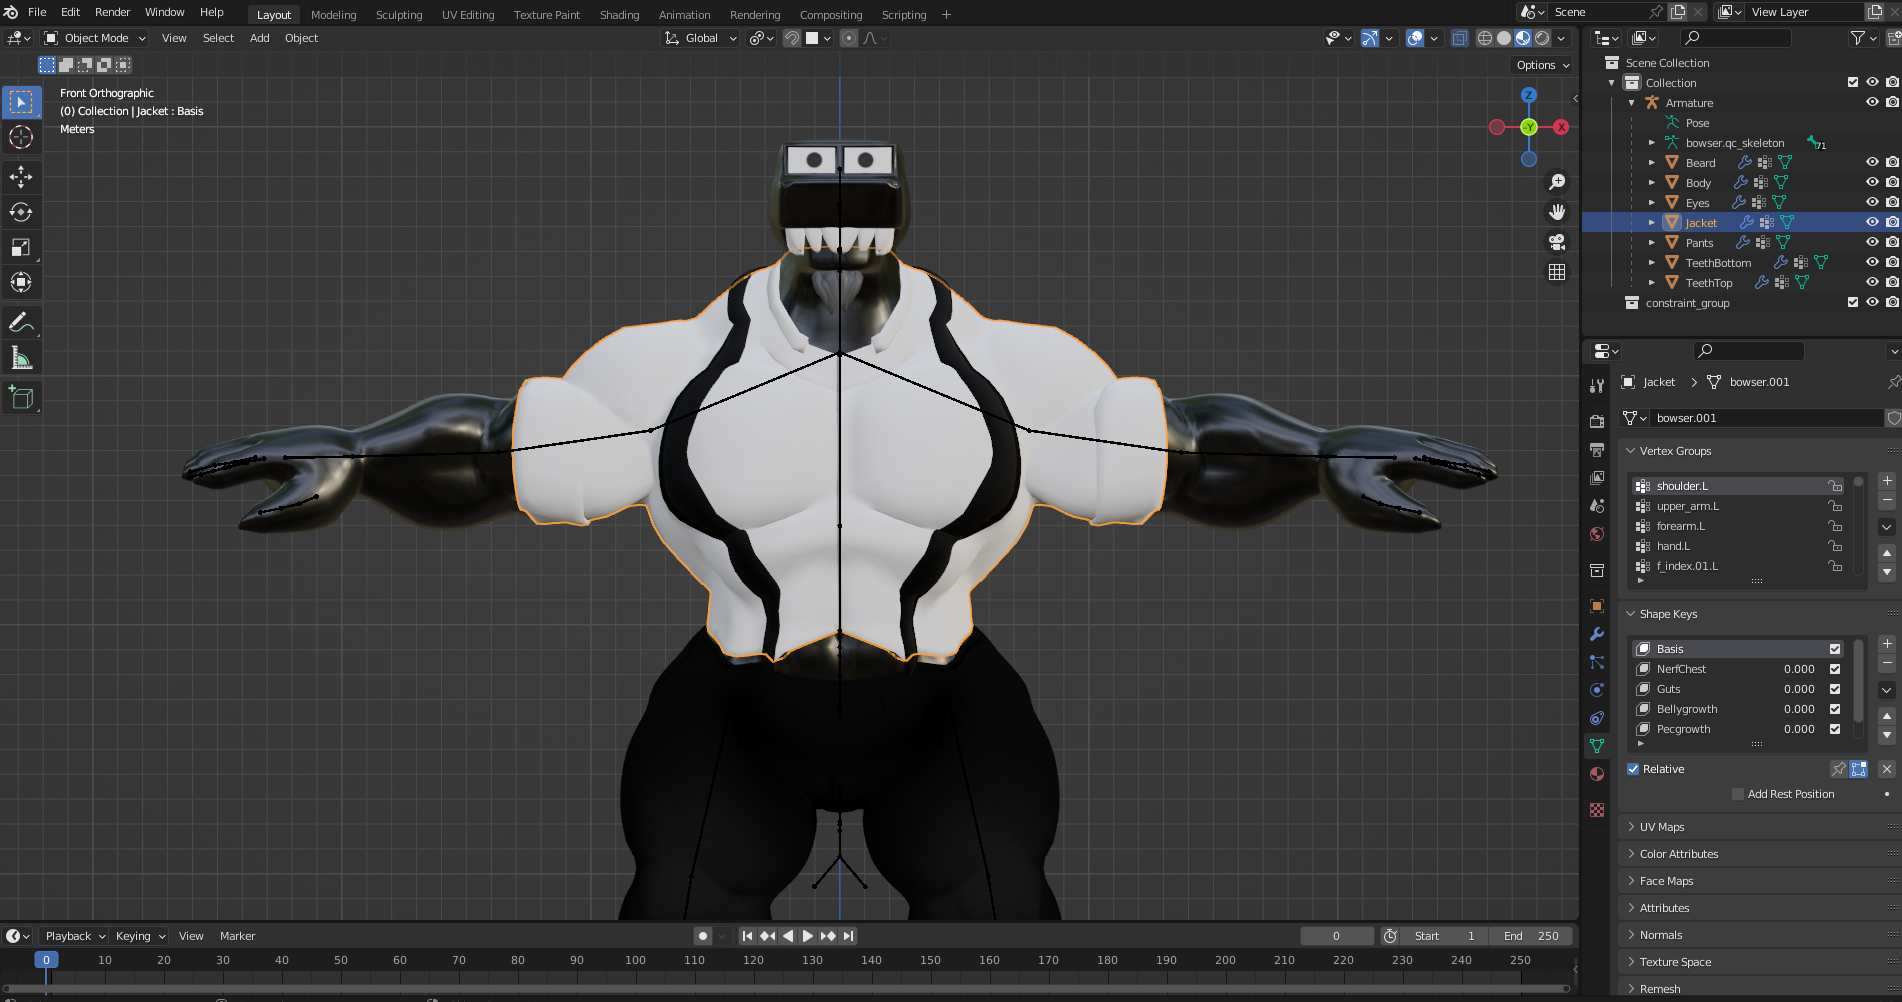Open the Texture properties checker tab
The image size is (1902, 1002).
point(1597,810)
